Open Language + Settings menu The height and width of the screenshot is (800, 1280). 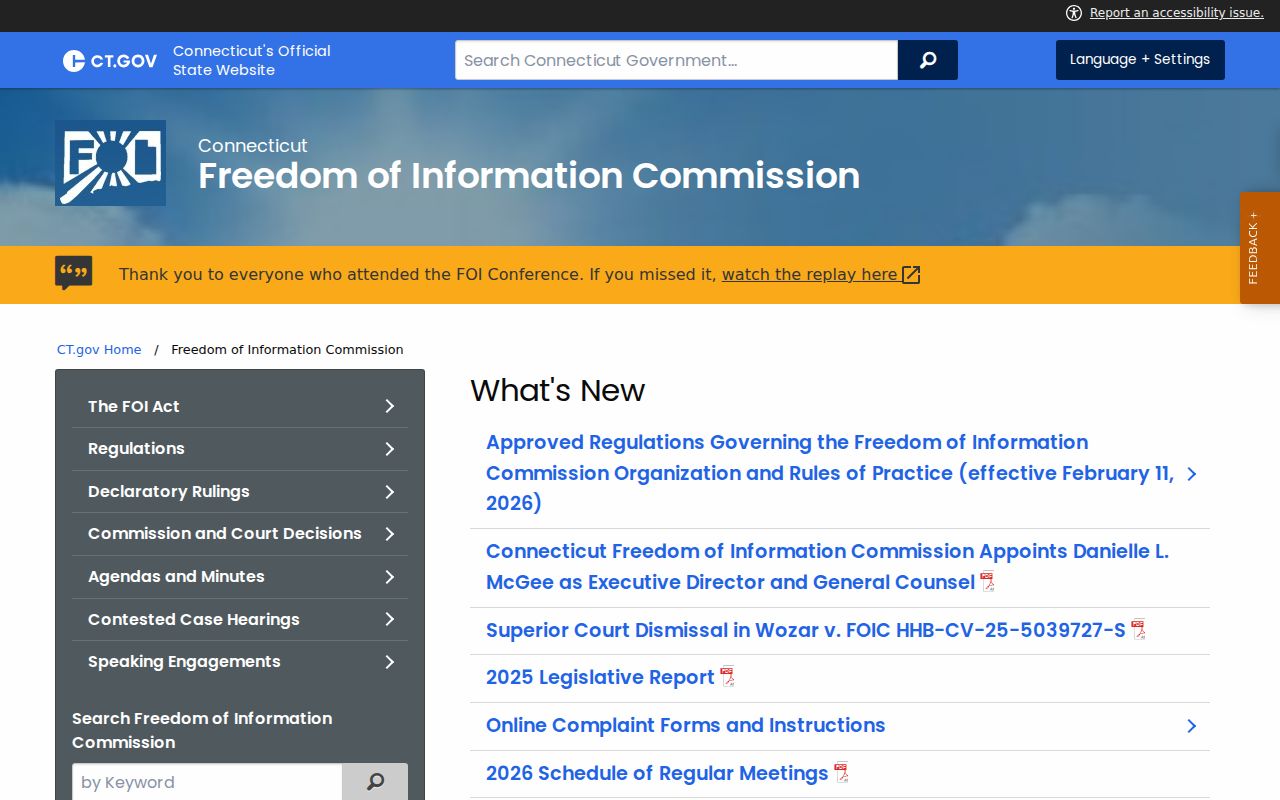point(1140,60)
